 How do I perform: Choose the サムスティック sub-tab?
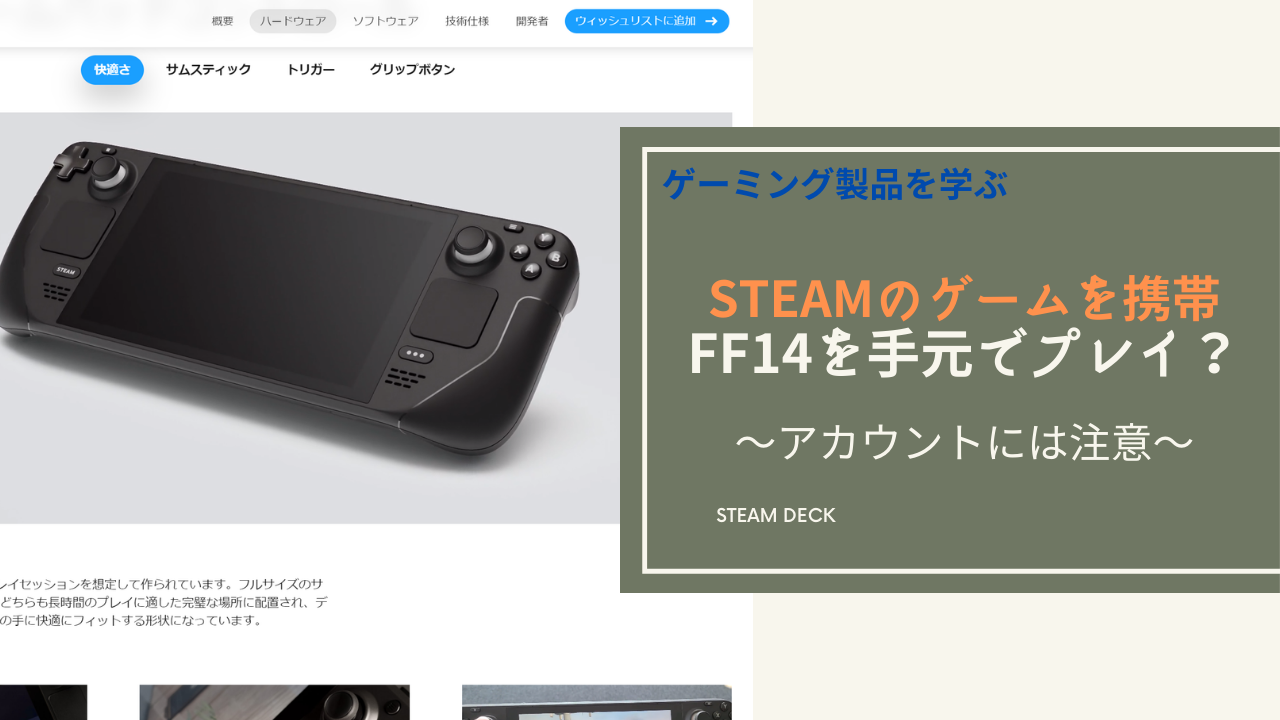pyautogui.click(x=208, y=70)
